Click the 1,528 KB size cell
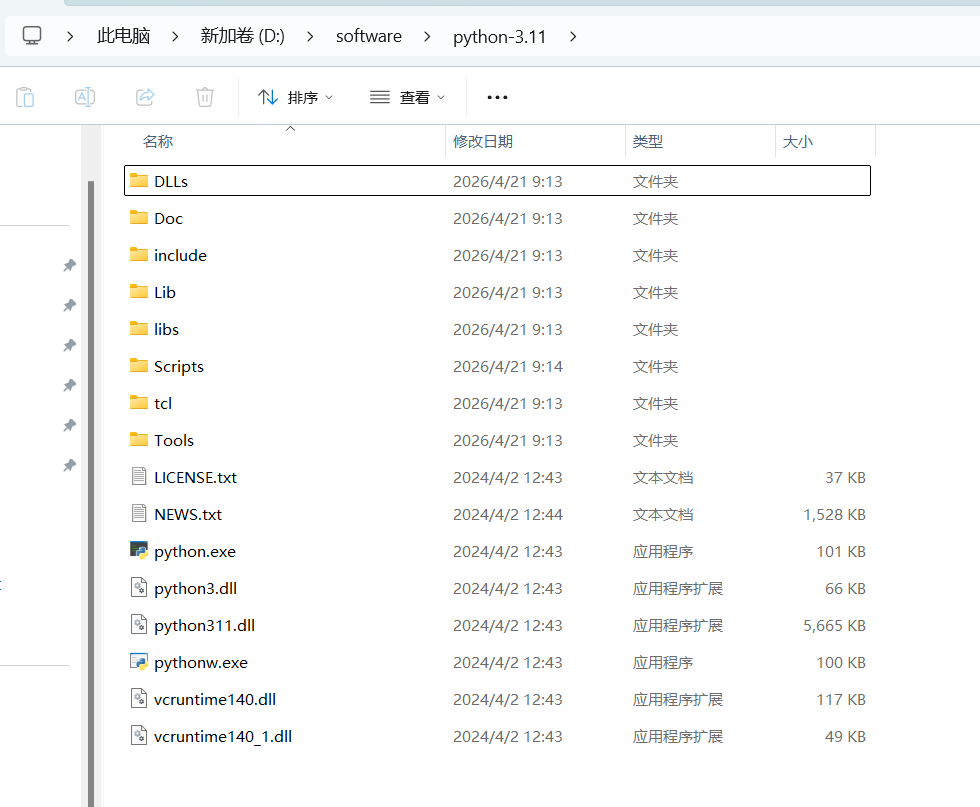The height and width of the screenshot is (807, 980). tap(834, 514)
